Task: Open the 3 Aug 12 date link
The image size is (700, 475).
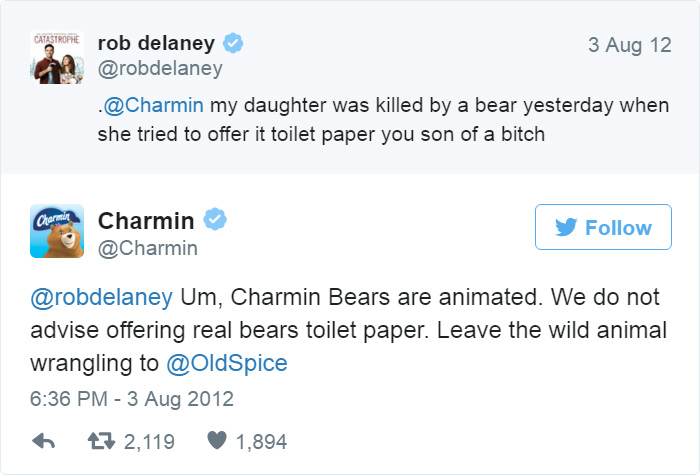Action: [629, 45]
